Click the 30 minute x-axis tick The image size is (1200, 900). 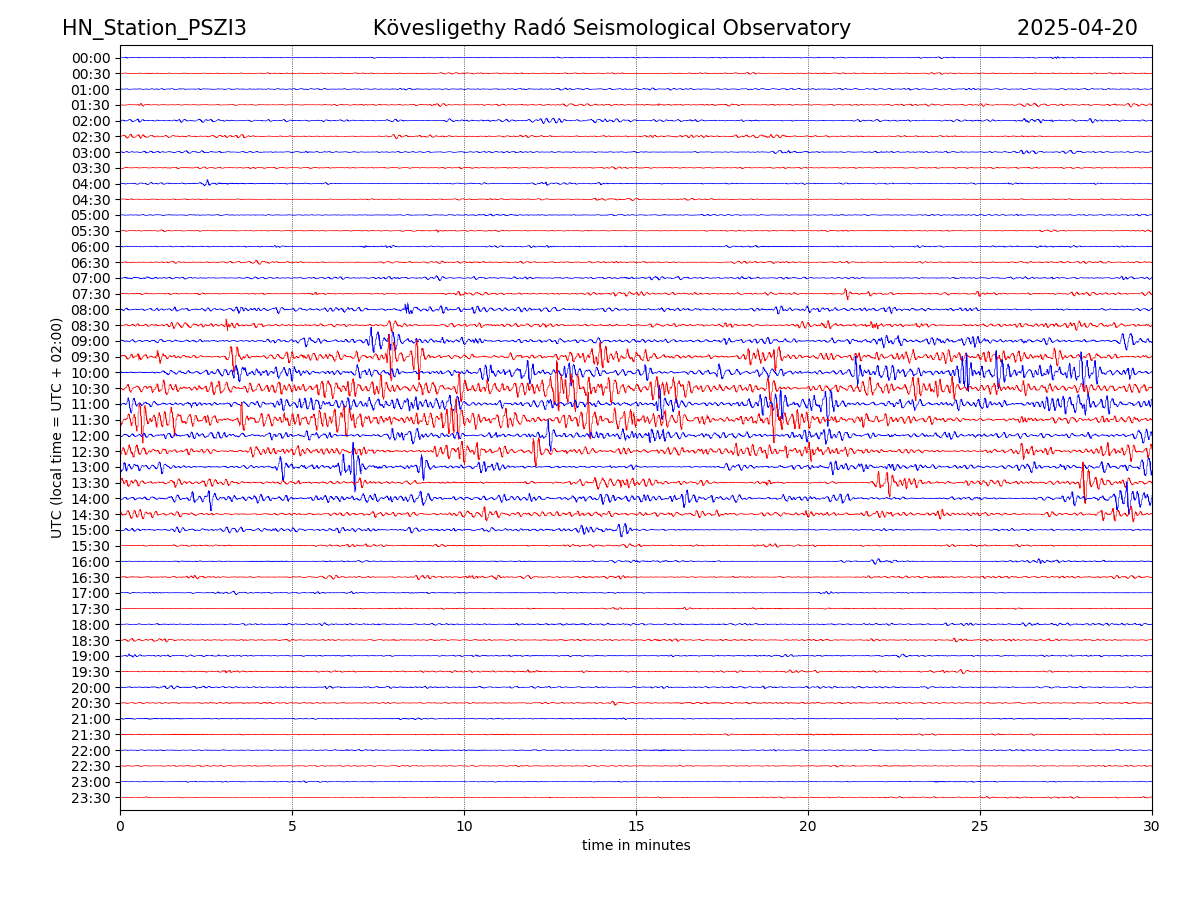pos(1152,826)
